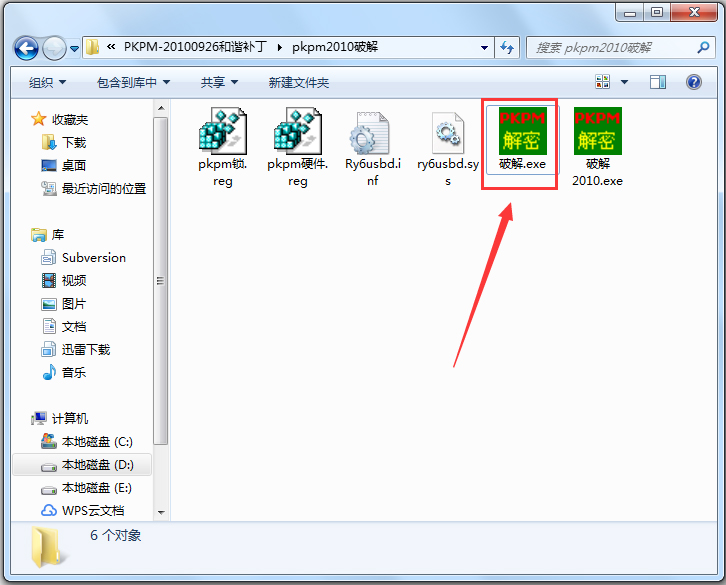Select the 破解2010.exe file

(597, 147)
